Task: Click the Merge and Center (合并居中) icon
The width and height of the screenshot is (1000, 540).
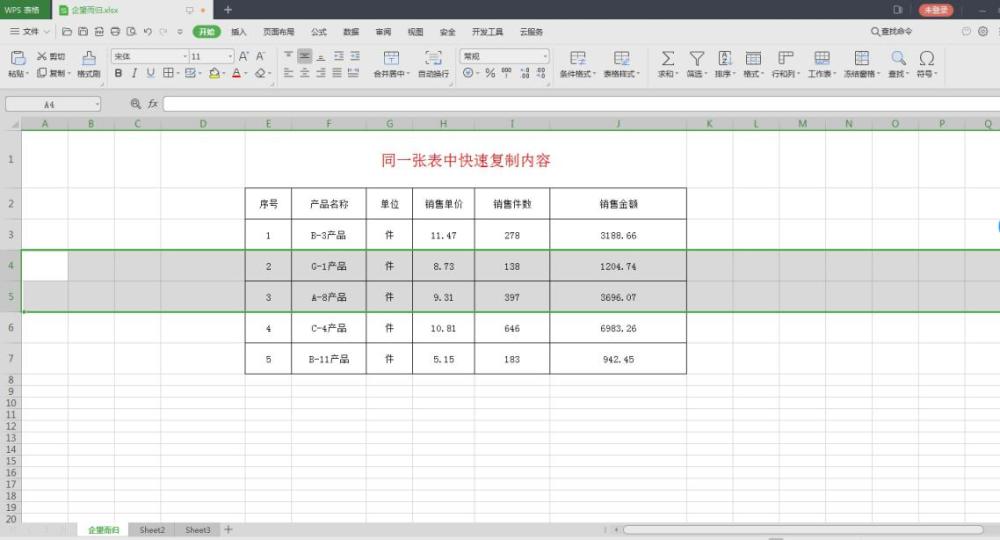Action: [x=392, y=58]
